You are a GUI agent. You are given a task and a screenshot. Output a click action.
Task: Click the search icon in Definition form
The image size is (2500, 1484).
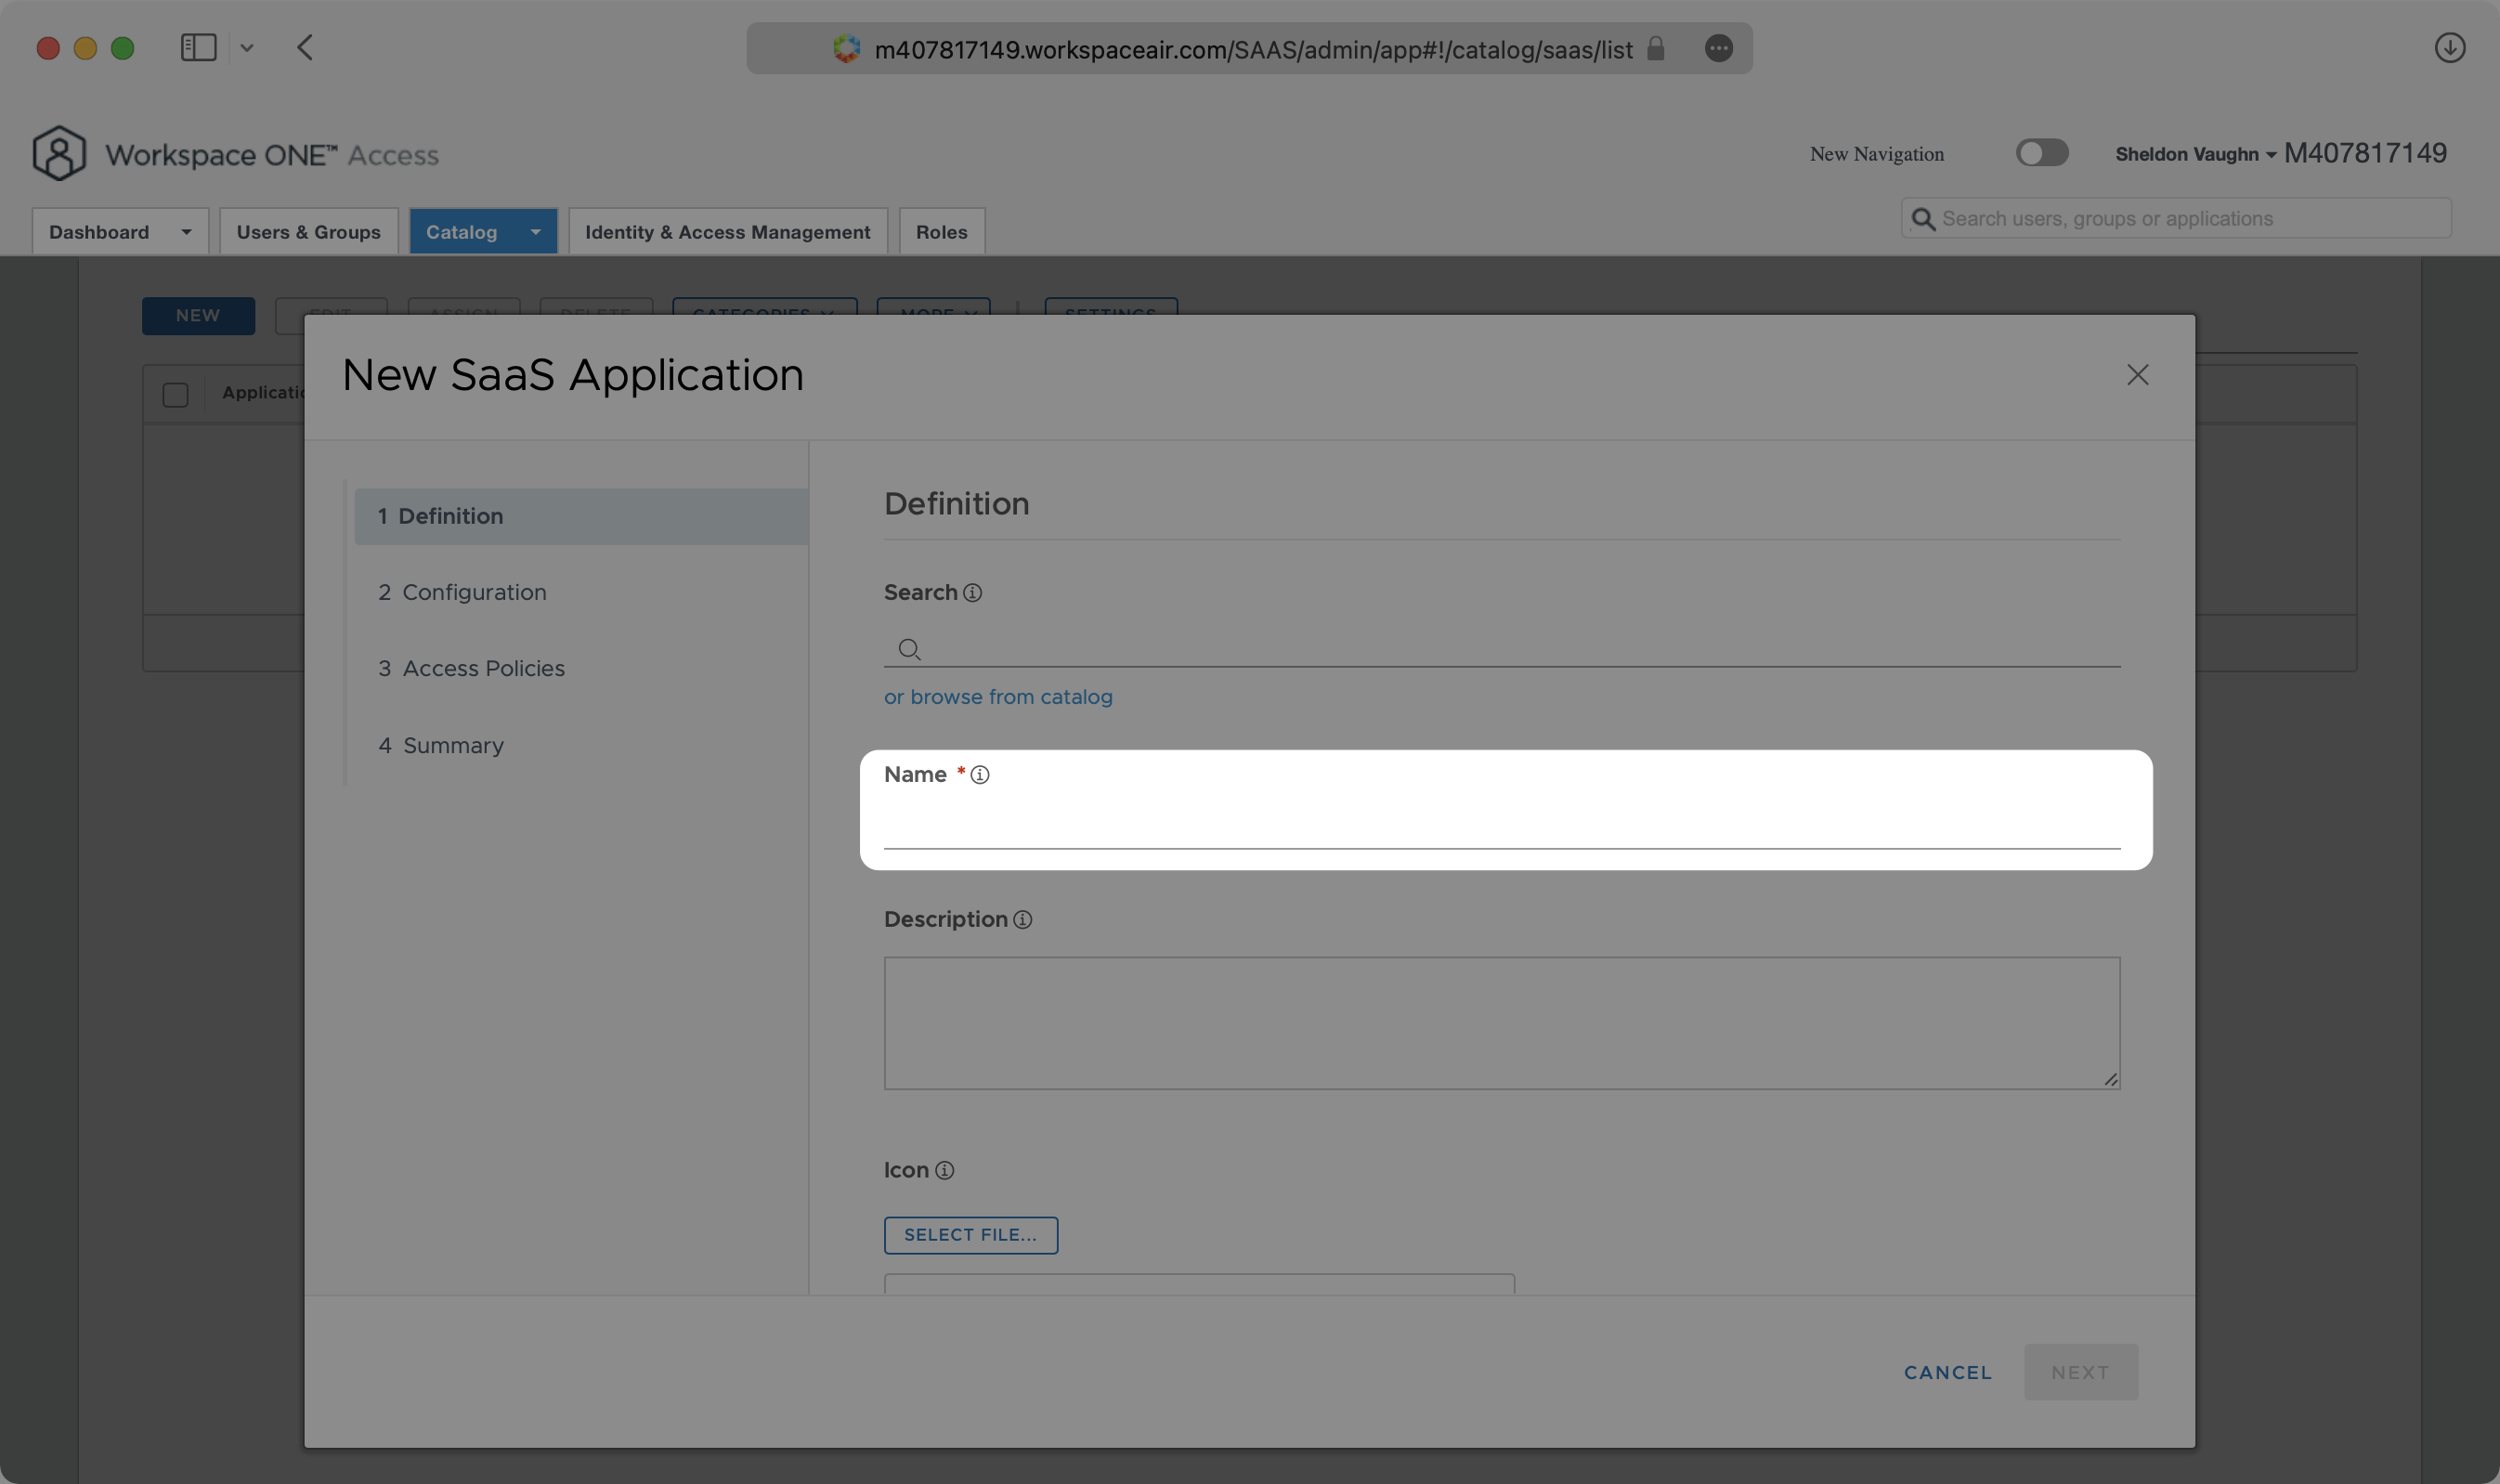pyautogui.click(x=910, y=648)
